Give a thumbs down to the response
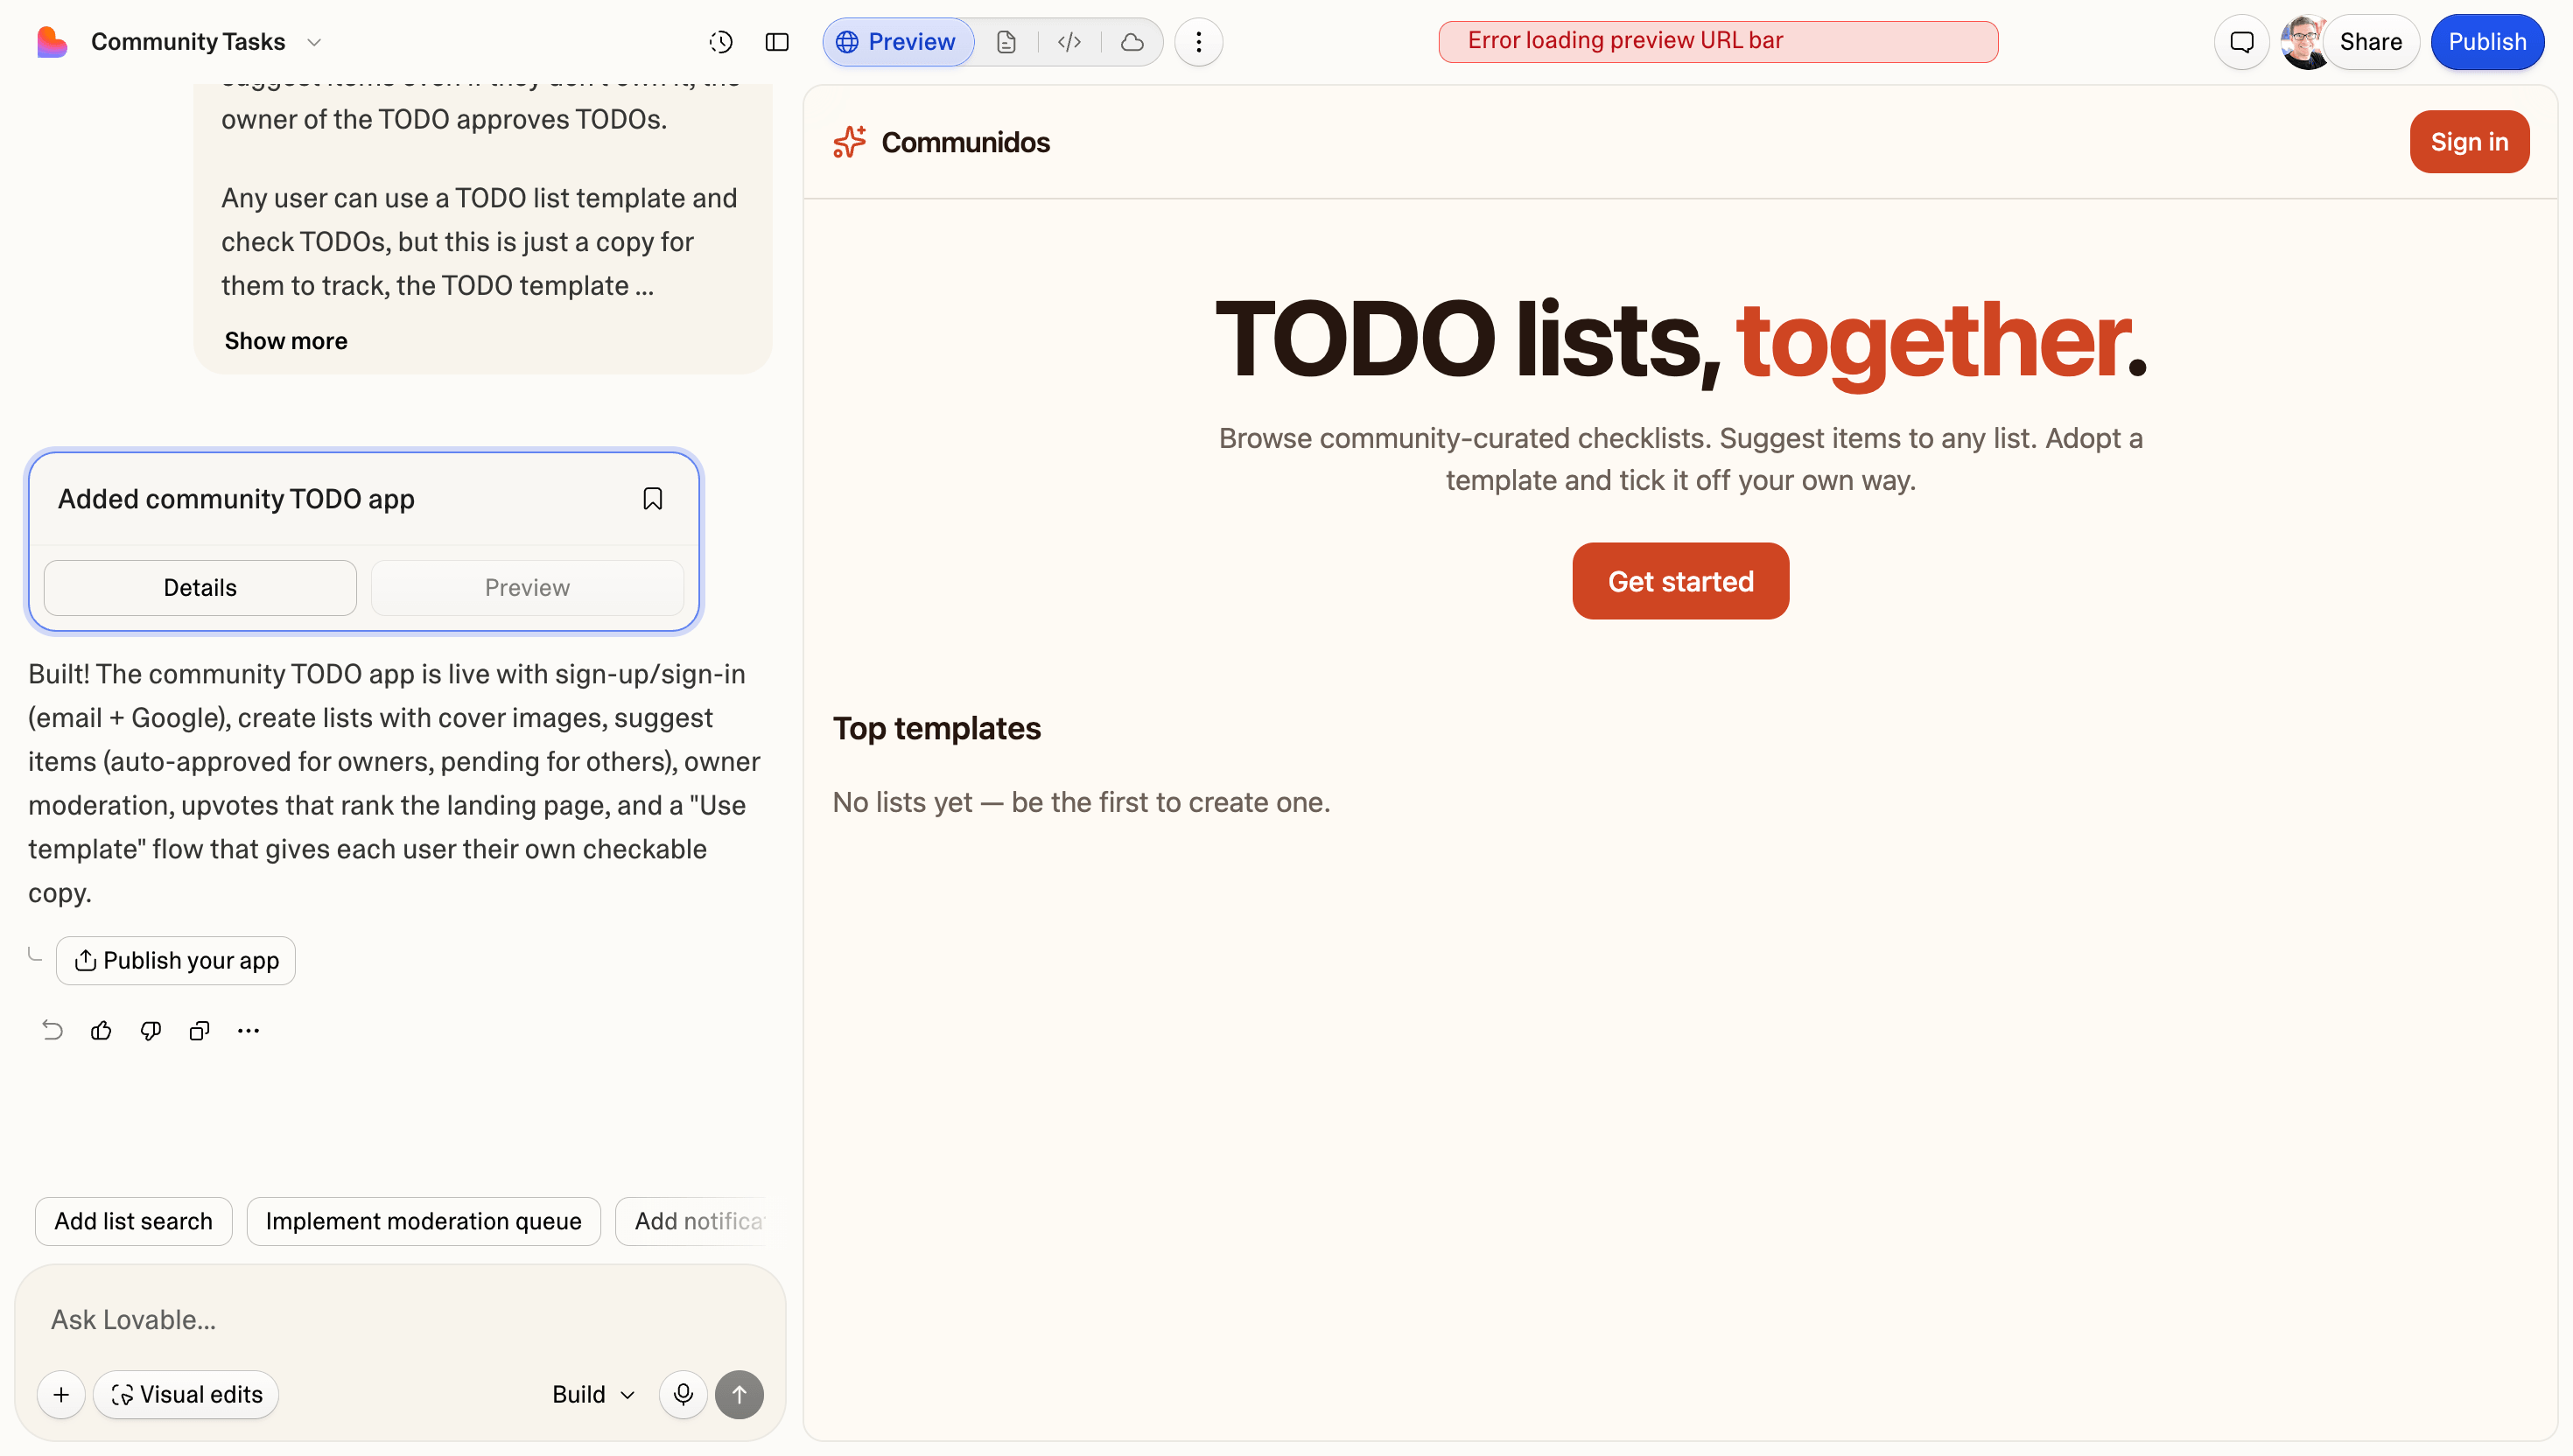 tap(150, 1031)
